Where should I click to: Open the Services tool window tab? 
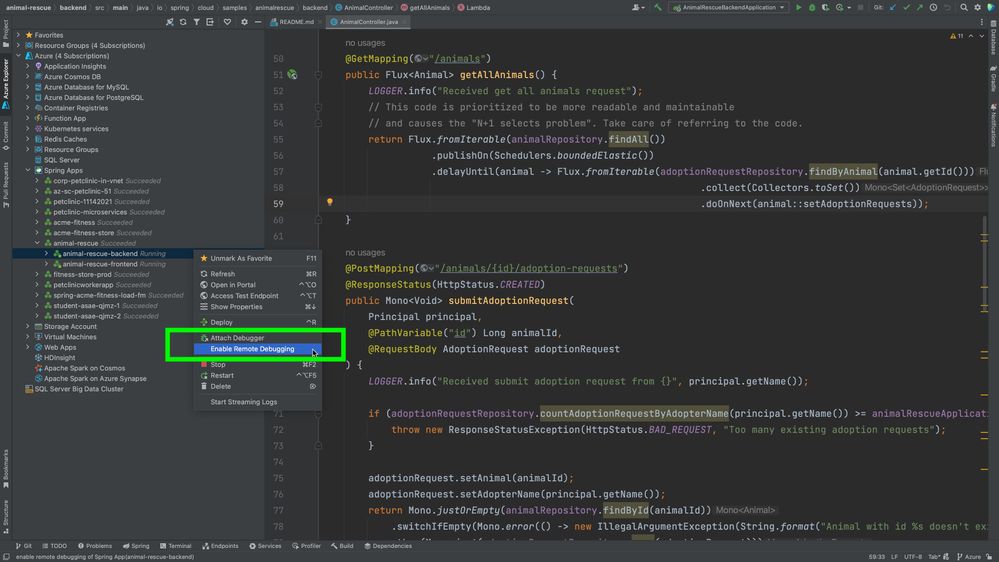tap(265, 546)
